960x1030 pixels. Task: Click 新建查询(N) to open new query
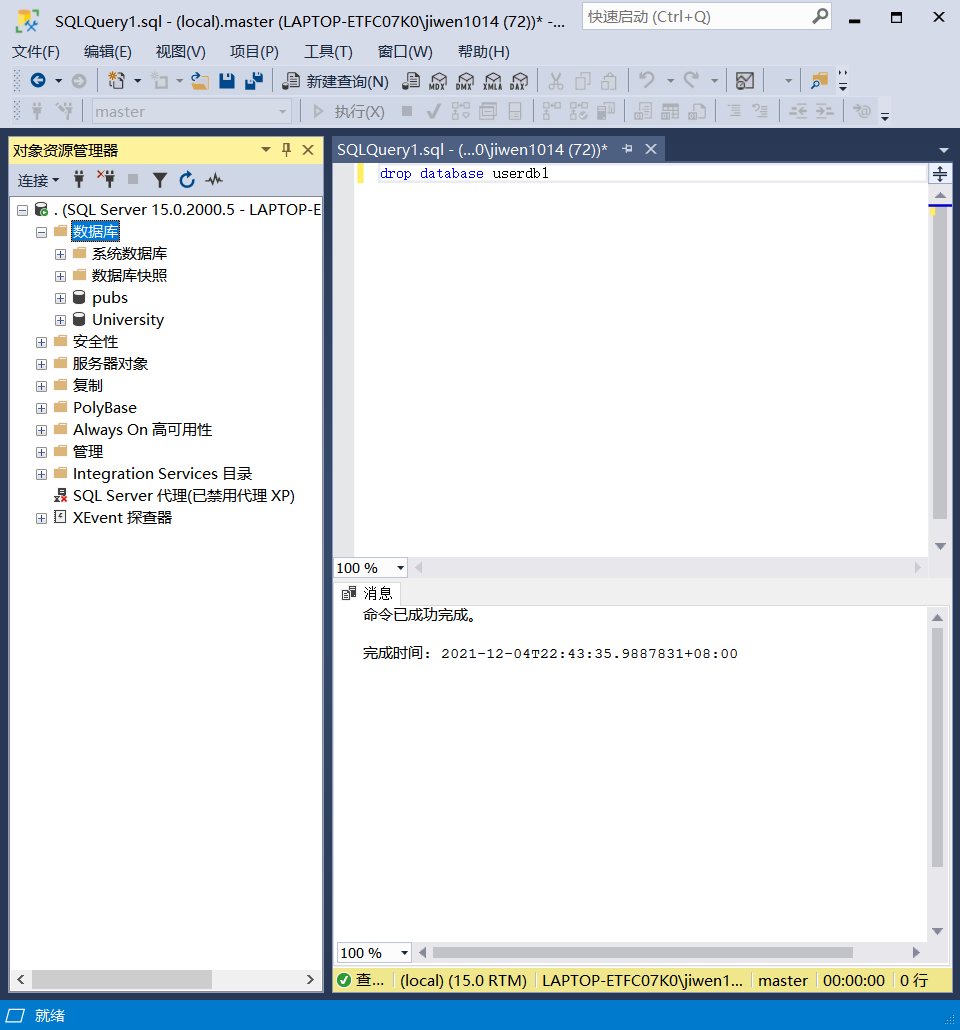336,81
